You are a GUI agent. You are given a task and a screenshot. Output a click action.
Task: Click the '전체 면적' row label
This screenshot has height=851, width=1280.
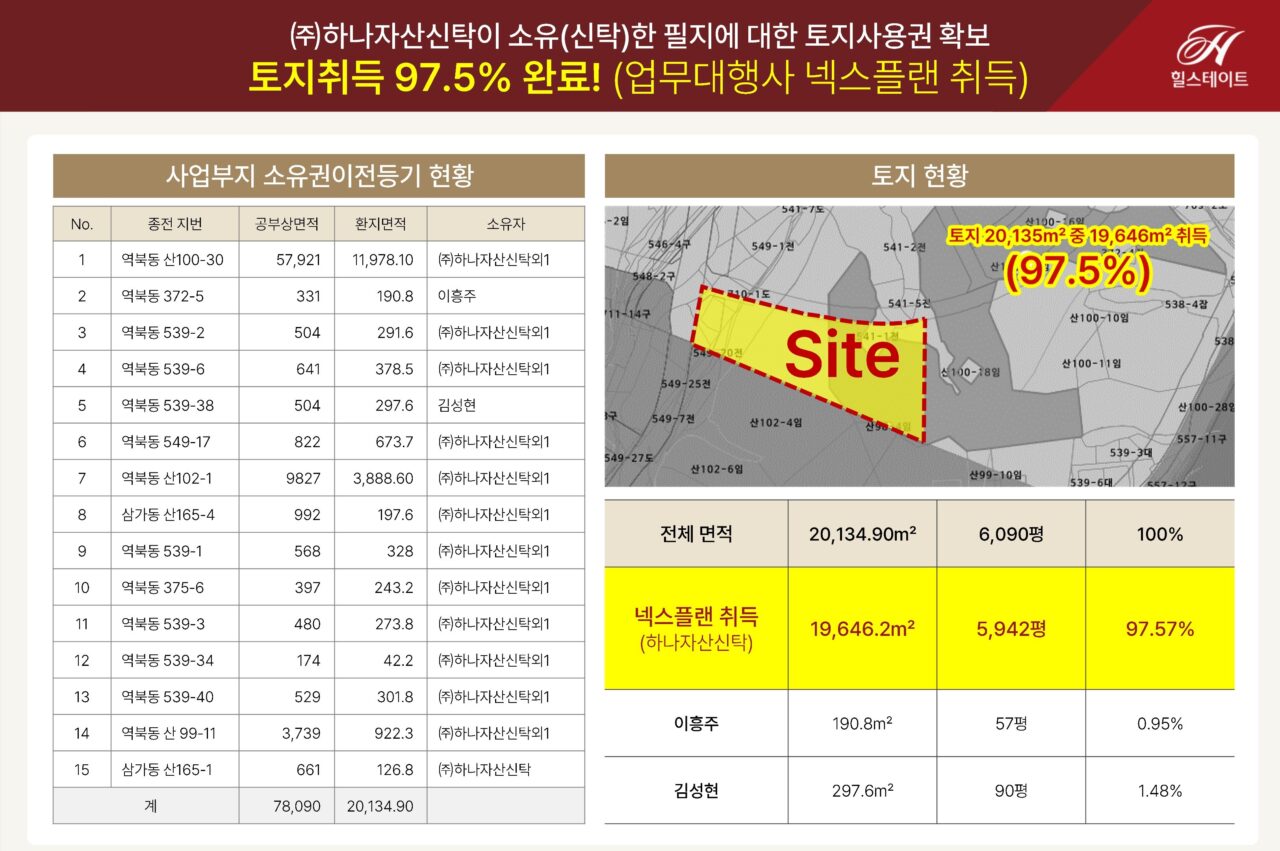(697, 534)
